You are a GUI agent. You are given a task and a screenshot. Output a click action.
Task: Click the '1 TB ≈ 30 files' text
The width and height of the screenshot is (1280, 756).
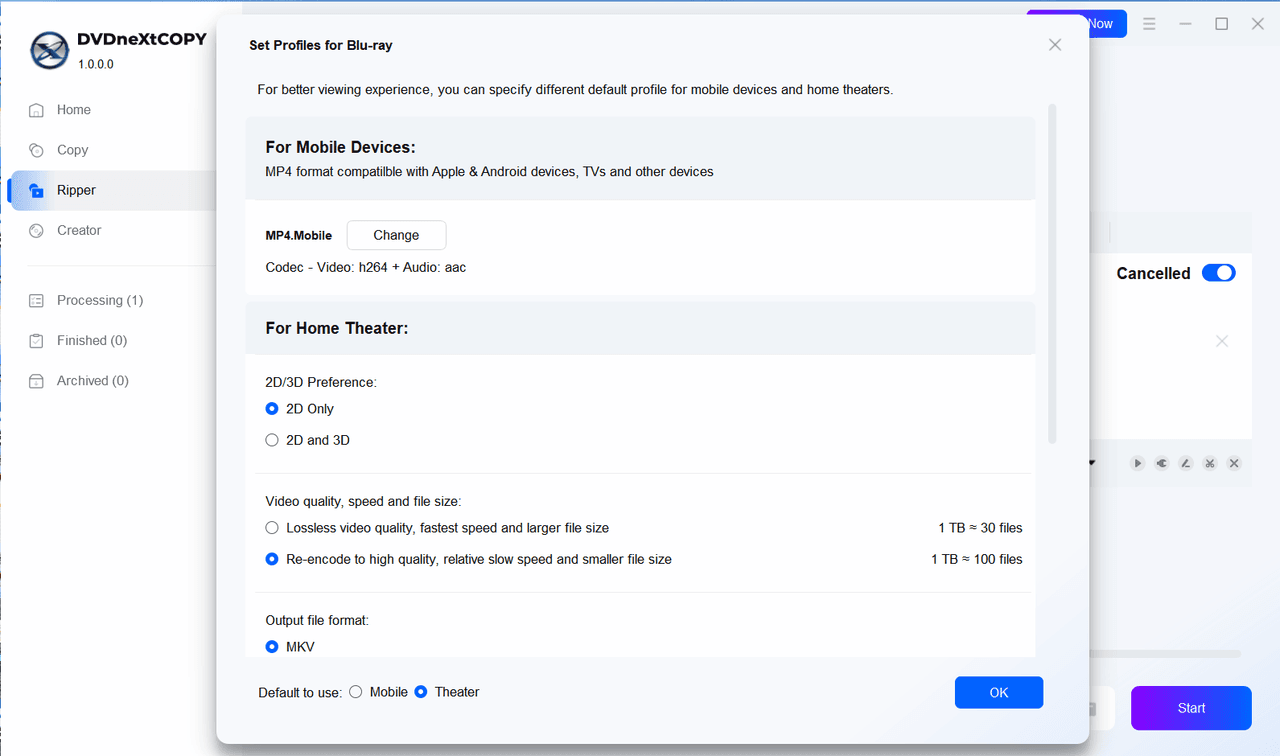coord(980,528)
